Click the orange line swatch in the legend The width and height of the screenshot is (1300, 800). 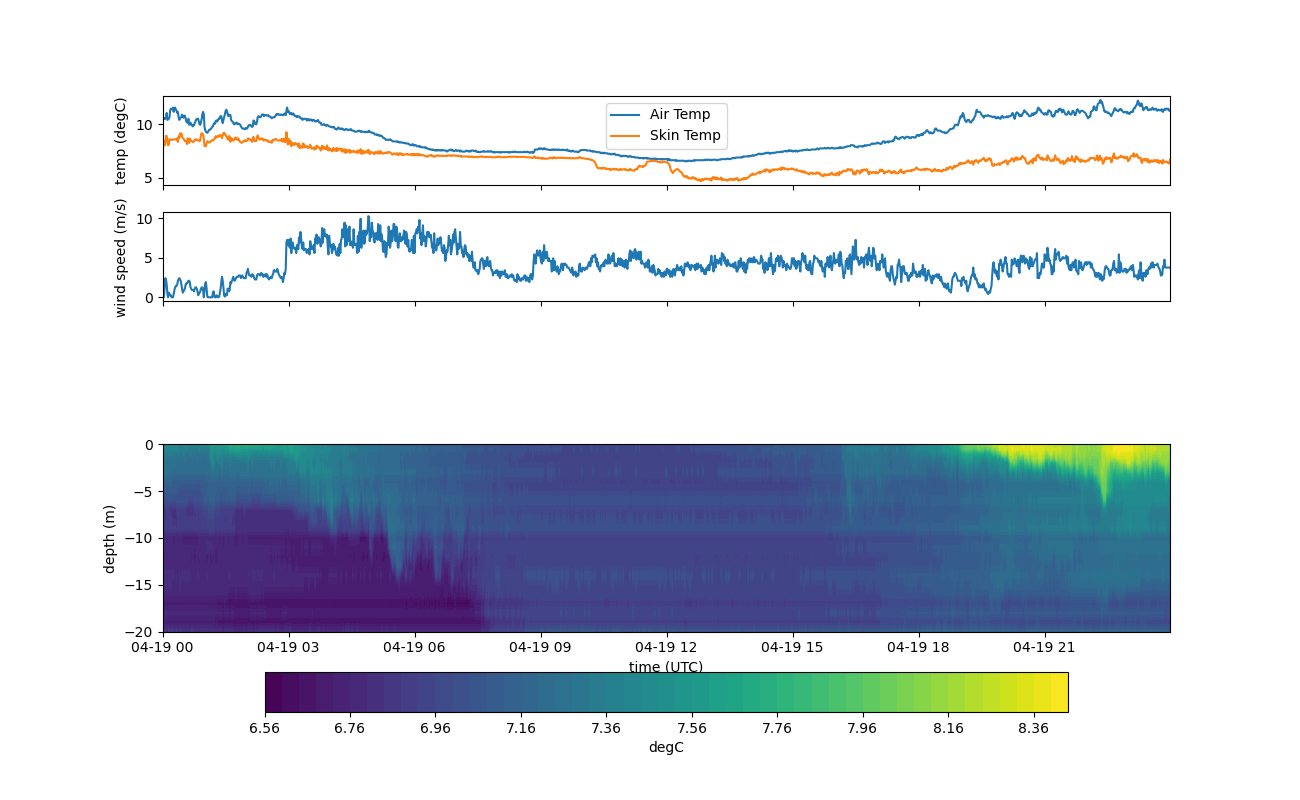click(x=627, y=136)
